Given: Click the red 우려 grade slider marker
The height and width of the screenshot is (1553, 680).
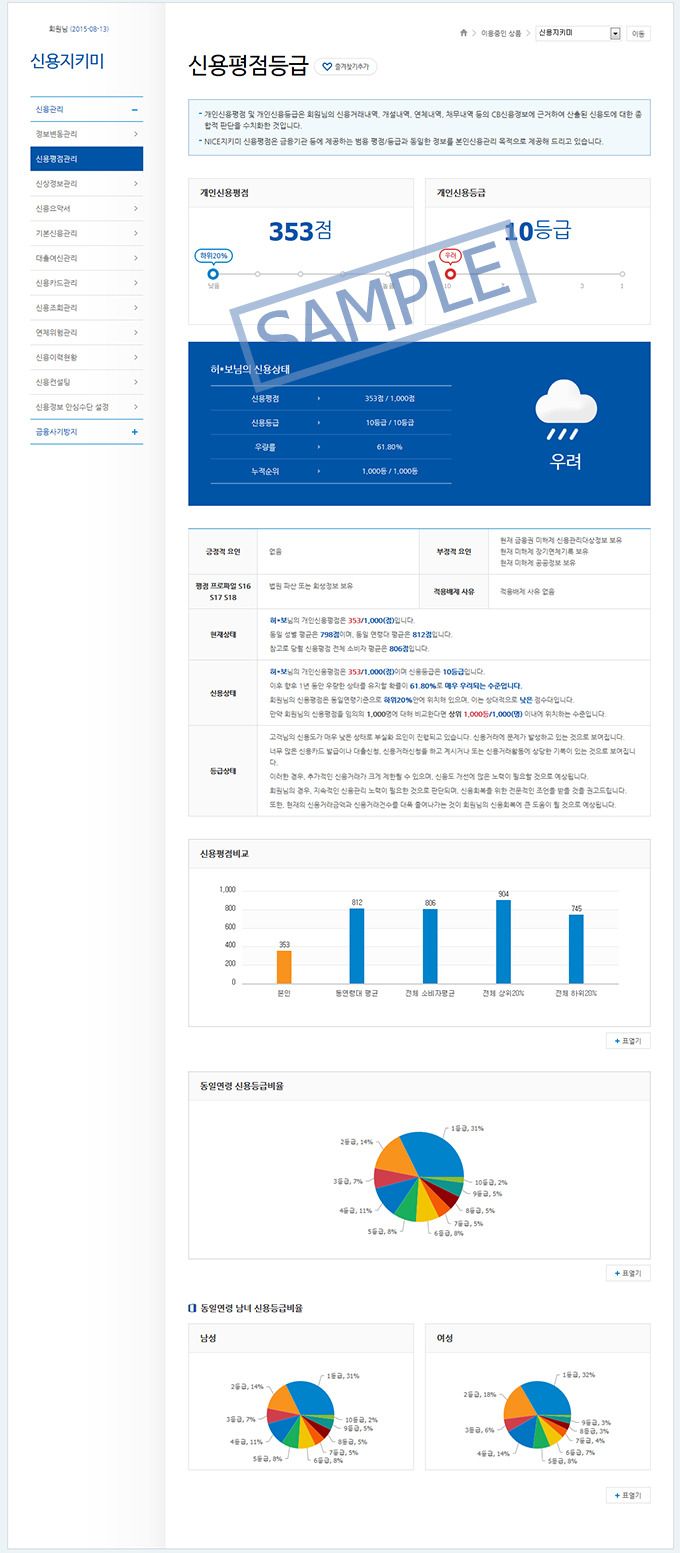Looking at the screenshot, I should (450, 273).
